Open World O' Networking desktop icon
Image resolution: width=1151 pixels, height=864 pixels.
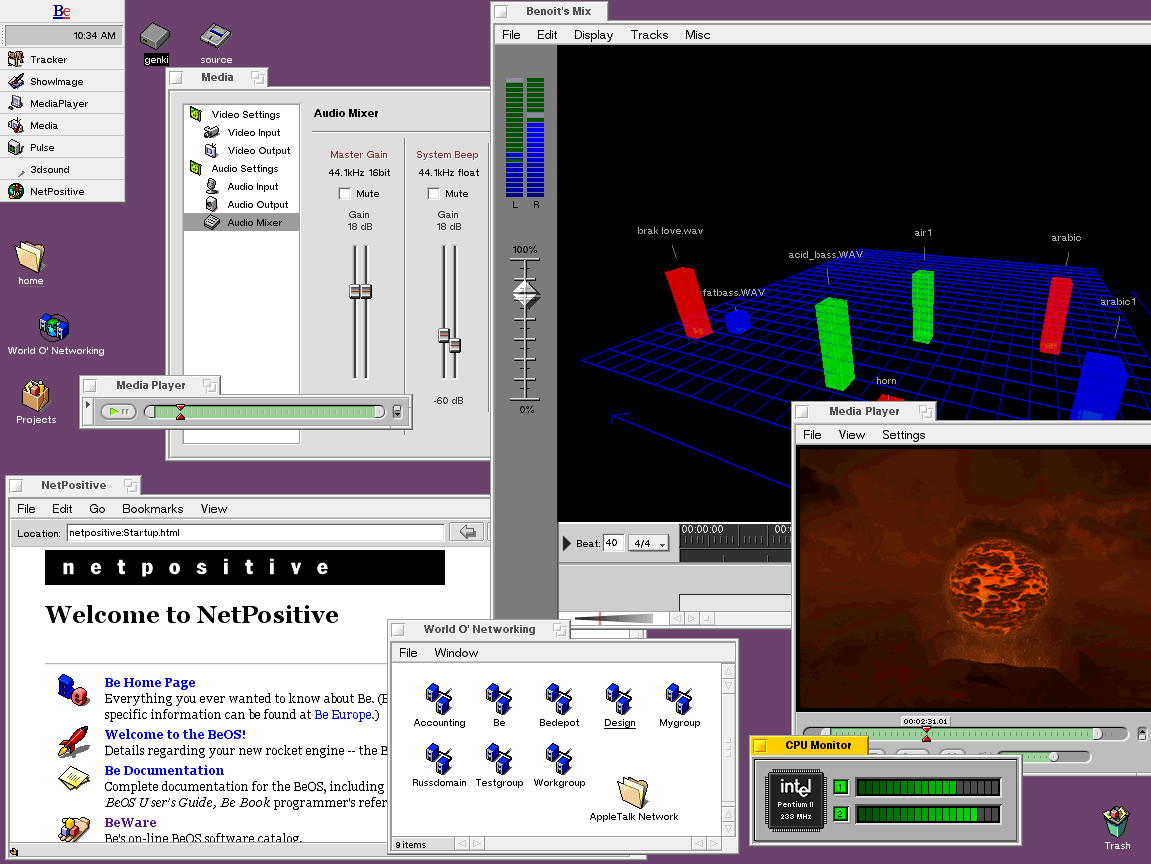54,327
